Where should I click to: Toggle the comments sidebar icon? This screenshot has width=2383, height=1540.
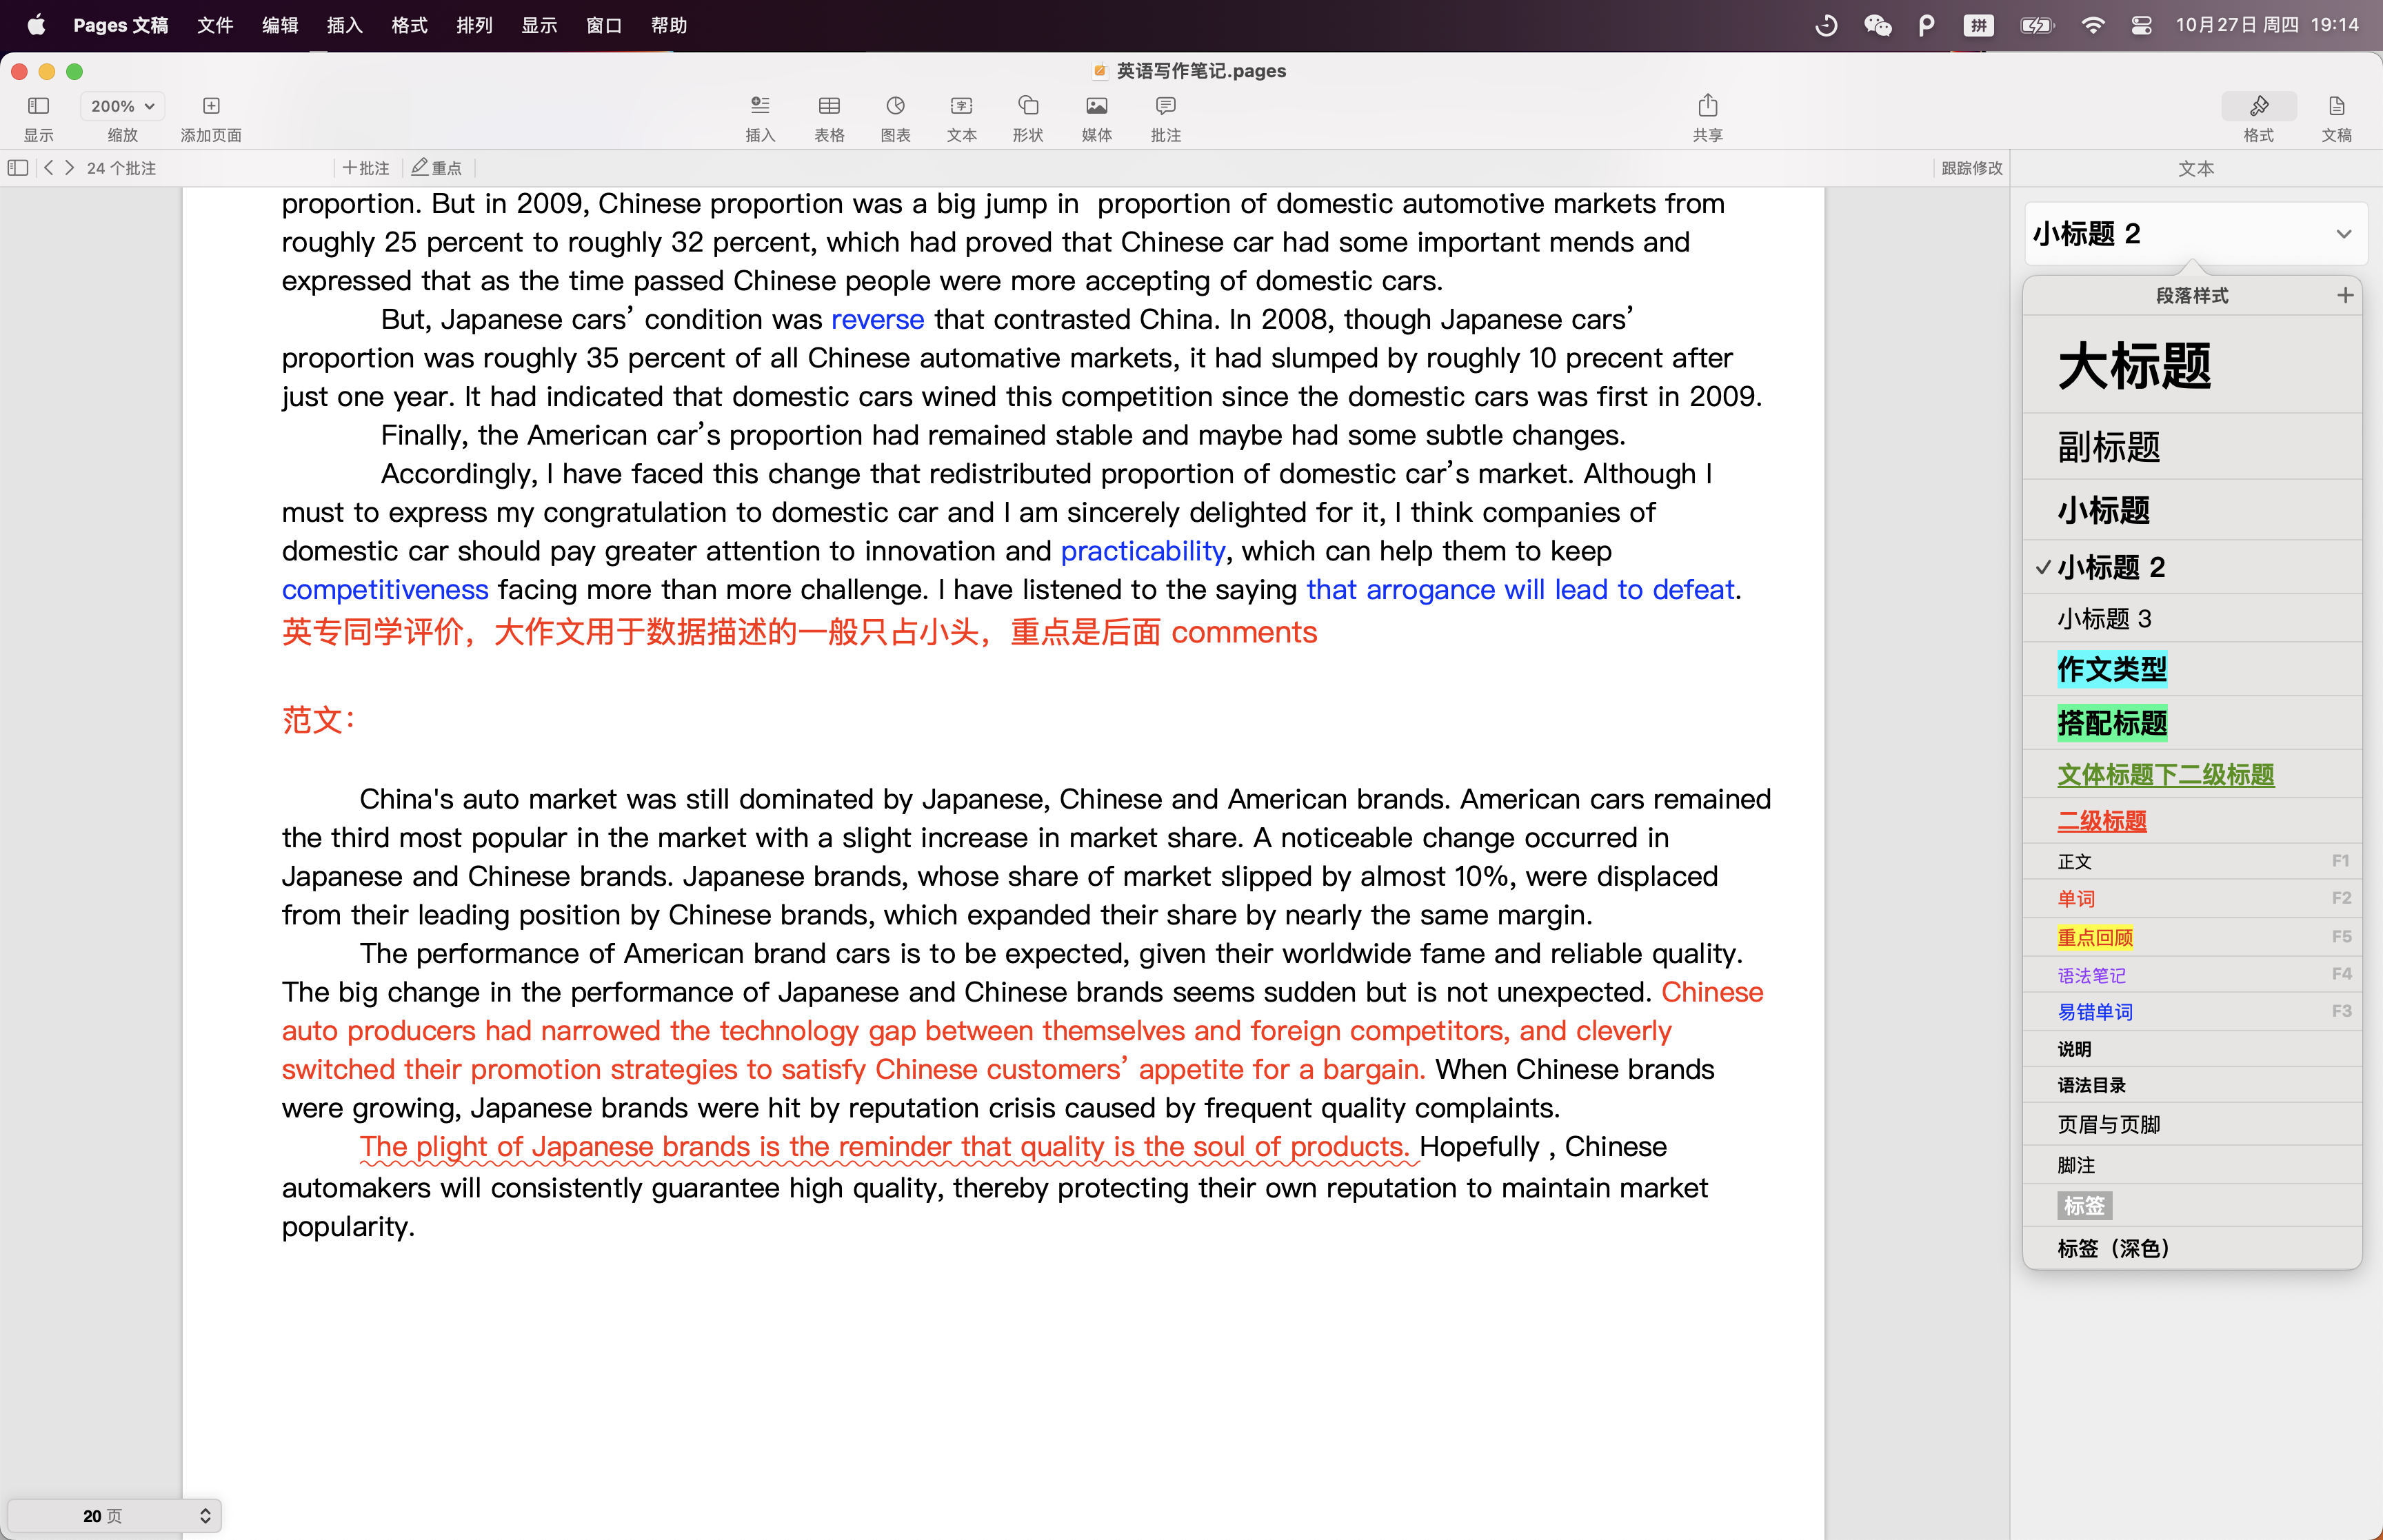tap(18, 168)
